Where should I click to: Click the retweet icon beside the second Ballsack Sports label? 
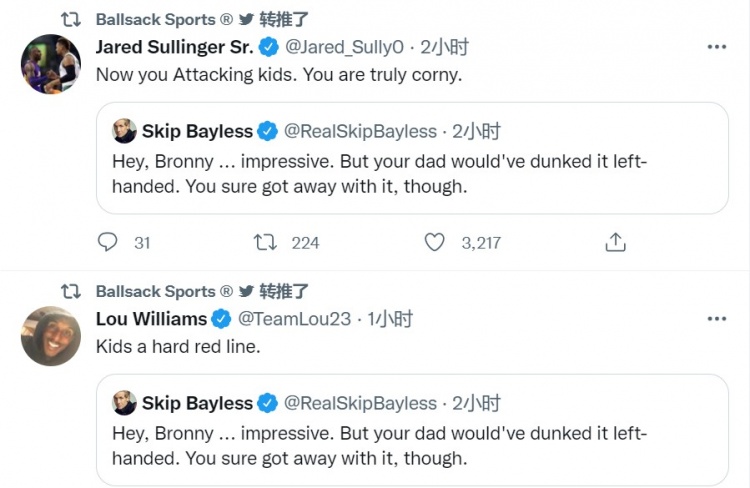[70, 291]
